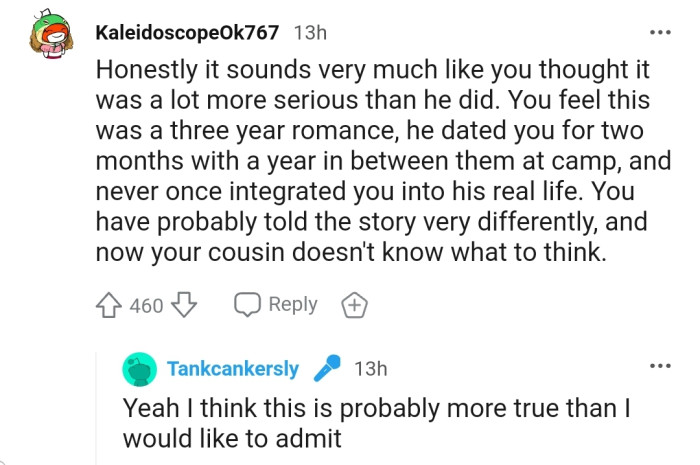
Task: Click the 13h timestamp beside KaleidoscopeOk767
Action: point(310,32)
